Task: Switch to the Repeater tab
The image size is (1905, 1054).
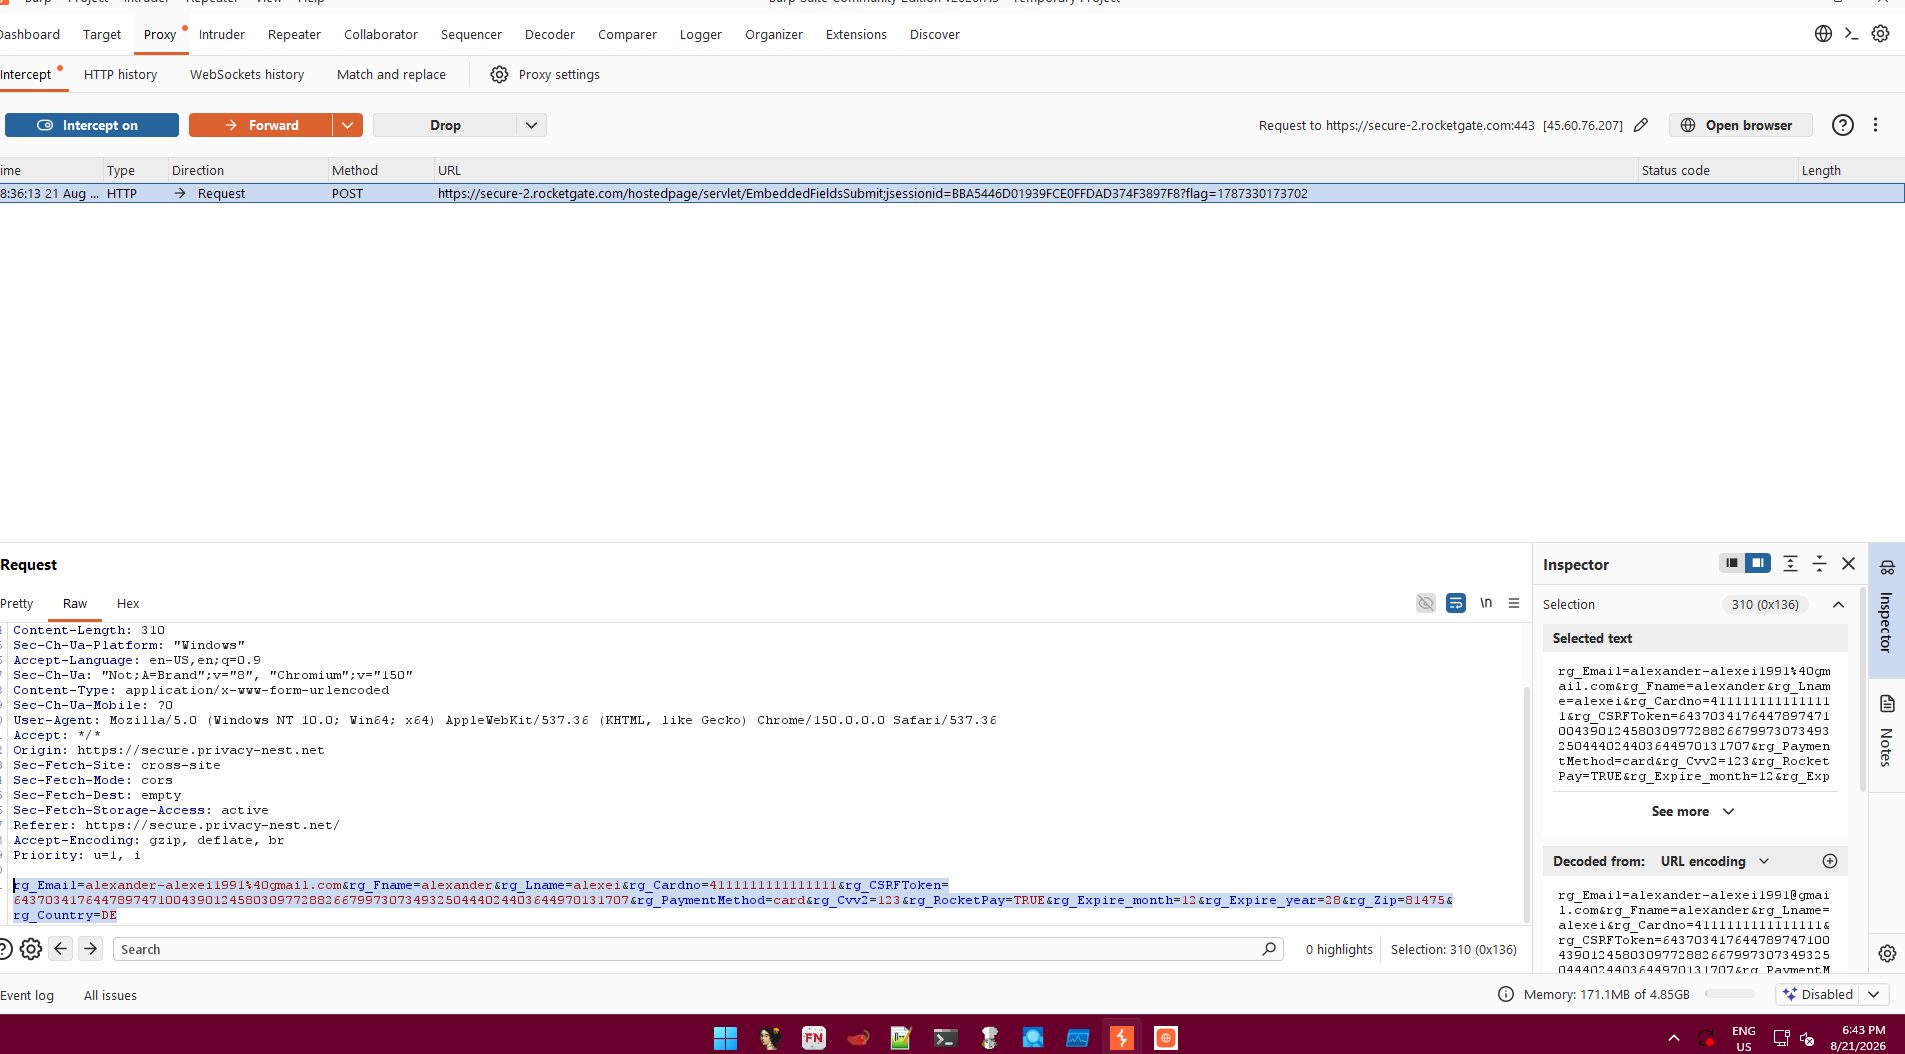Action: (294, 34)
